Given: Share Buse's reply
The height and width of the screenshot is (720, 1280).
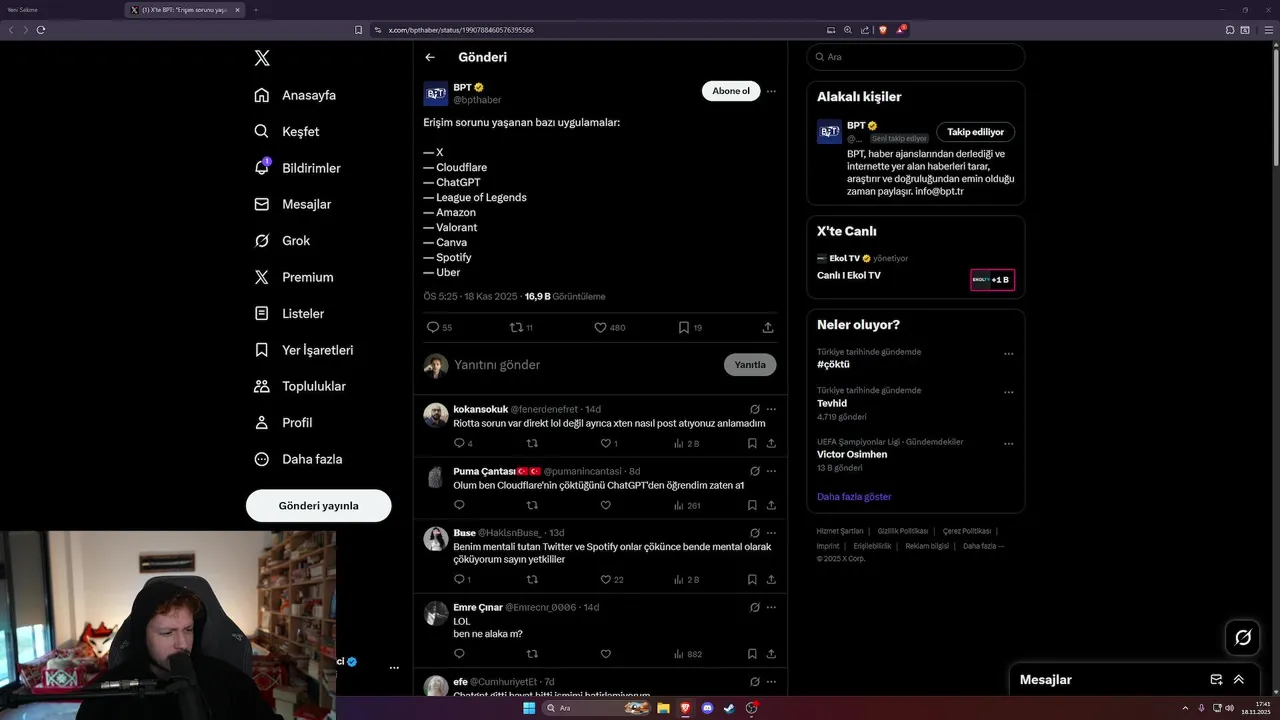Looking at the screenshot, I should 771,580.
